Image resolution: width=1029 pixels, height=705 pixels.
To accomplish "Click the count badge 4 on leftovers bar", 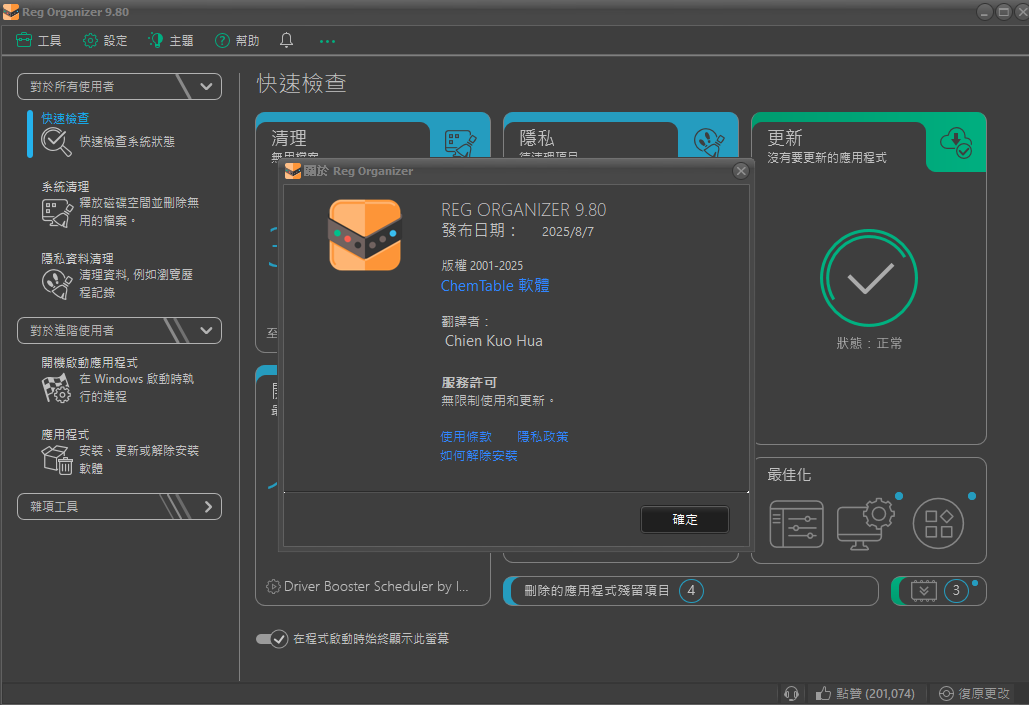I will pos(691,591).
